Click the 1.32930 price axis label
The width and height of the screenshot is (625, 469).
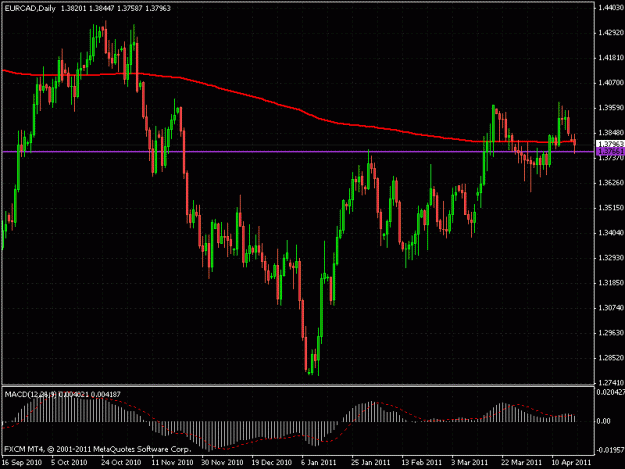[611, 258]
